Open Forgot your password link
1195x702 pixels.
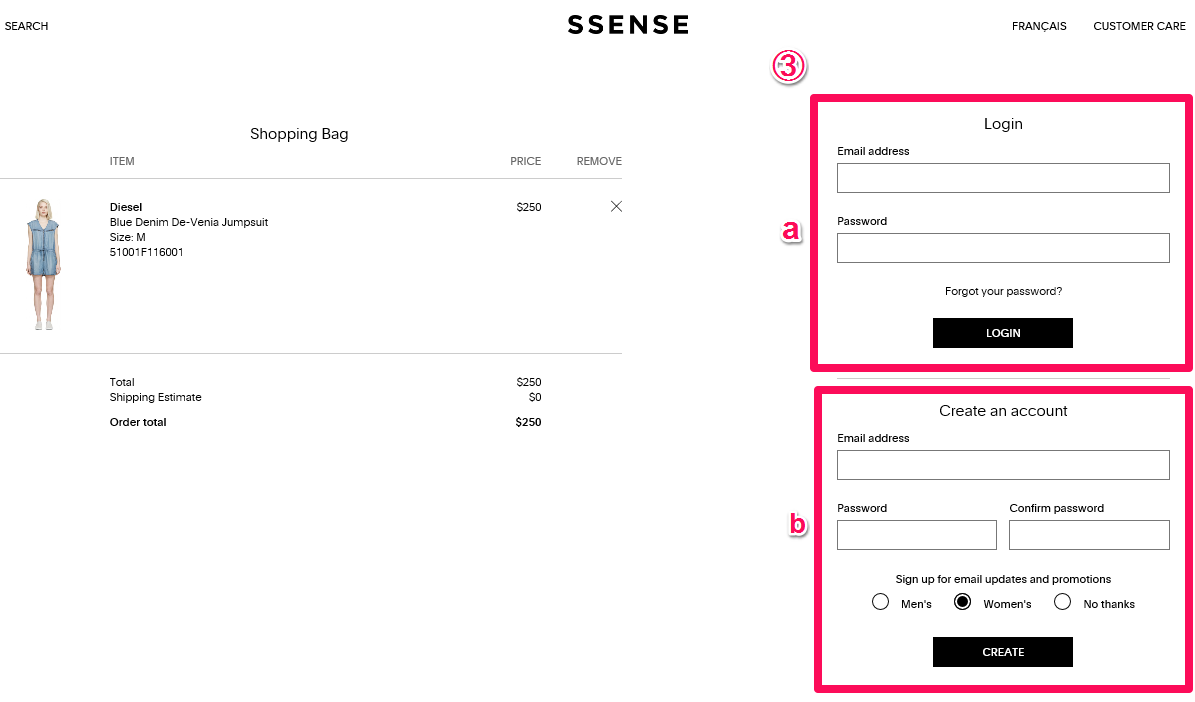1003,291
